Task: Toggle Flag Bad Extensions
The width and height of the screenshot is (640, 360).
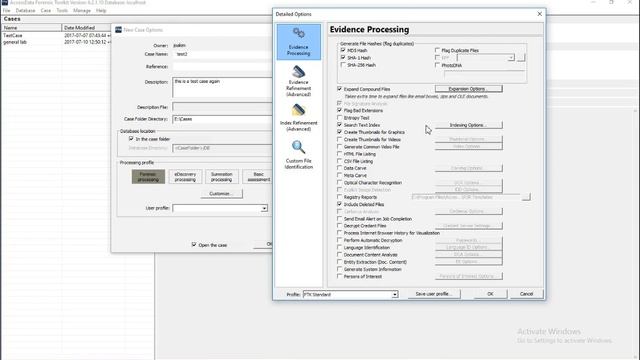Action: pyautogui.click(x=340, y=110)
